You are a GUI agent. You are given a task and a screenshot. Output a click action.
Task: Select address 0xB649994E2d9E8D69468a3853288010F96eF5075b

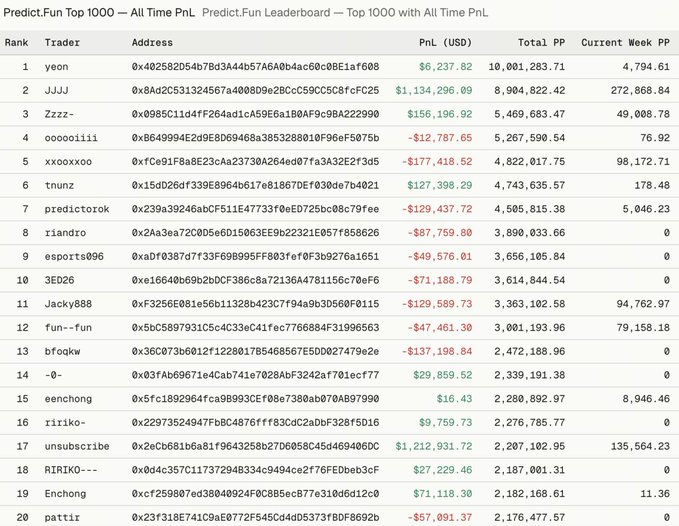255,138
